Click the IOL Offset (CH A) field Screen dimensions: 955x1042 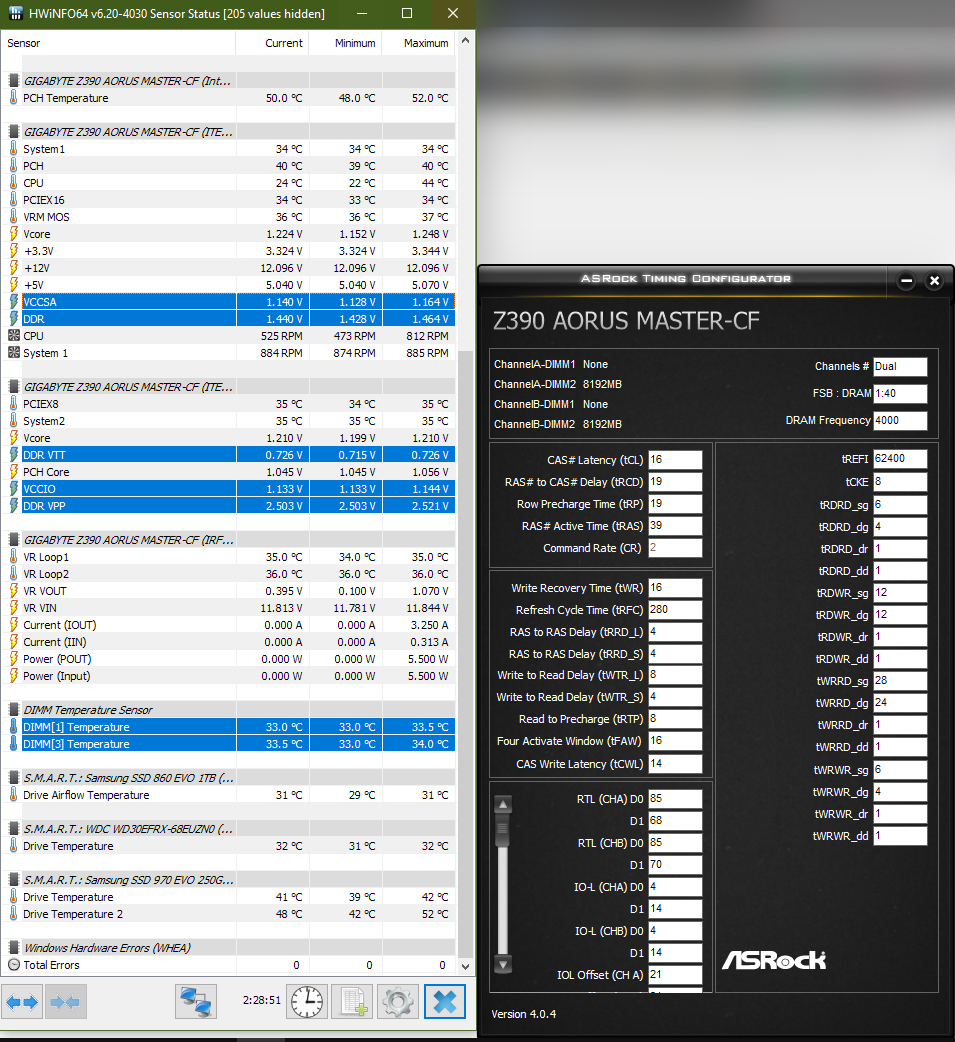(x=675, y=975)
